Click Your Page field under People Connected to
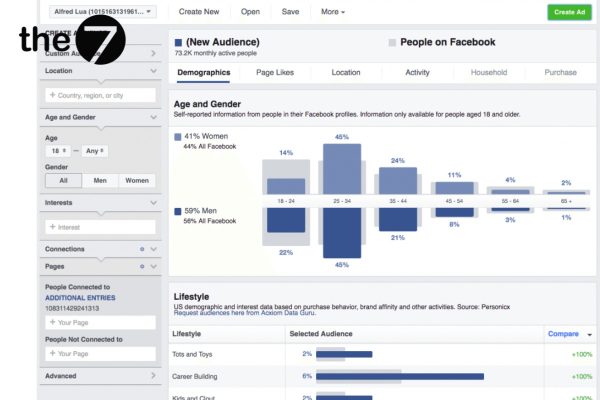The image size is (600, 400). (100, 323)
